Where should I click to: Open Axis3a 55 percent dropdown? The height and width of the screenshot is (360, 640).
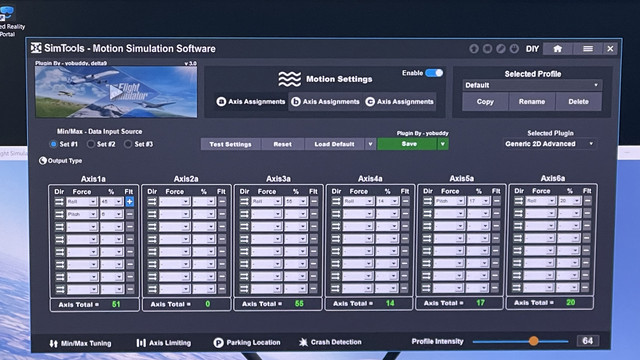(x=296, y=201)
